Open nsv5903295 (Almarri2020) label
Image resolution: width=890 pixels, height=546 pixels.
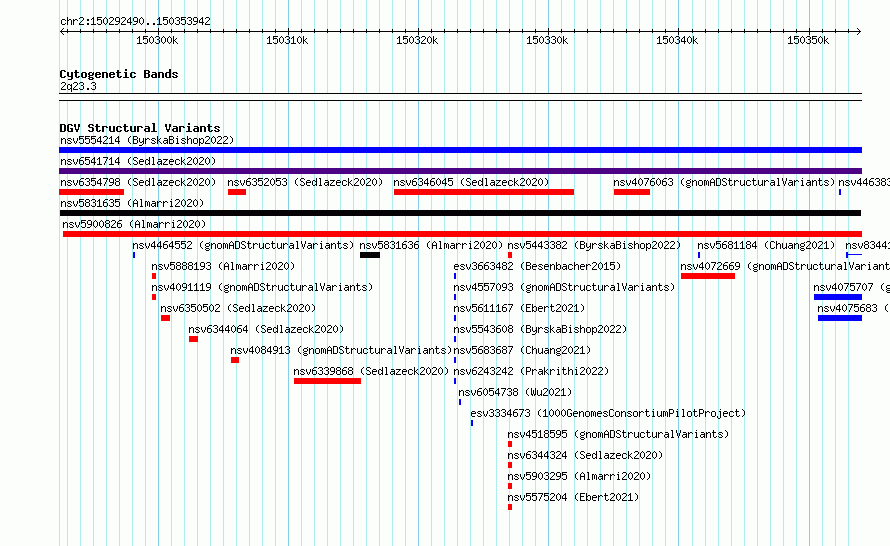pos(579,476)
